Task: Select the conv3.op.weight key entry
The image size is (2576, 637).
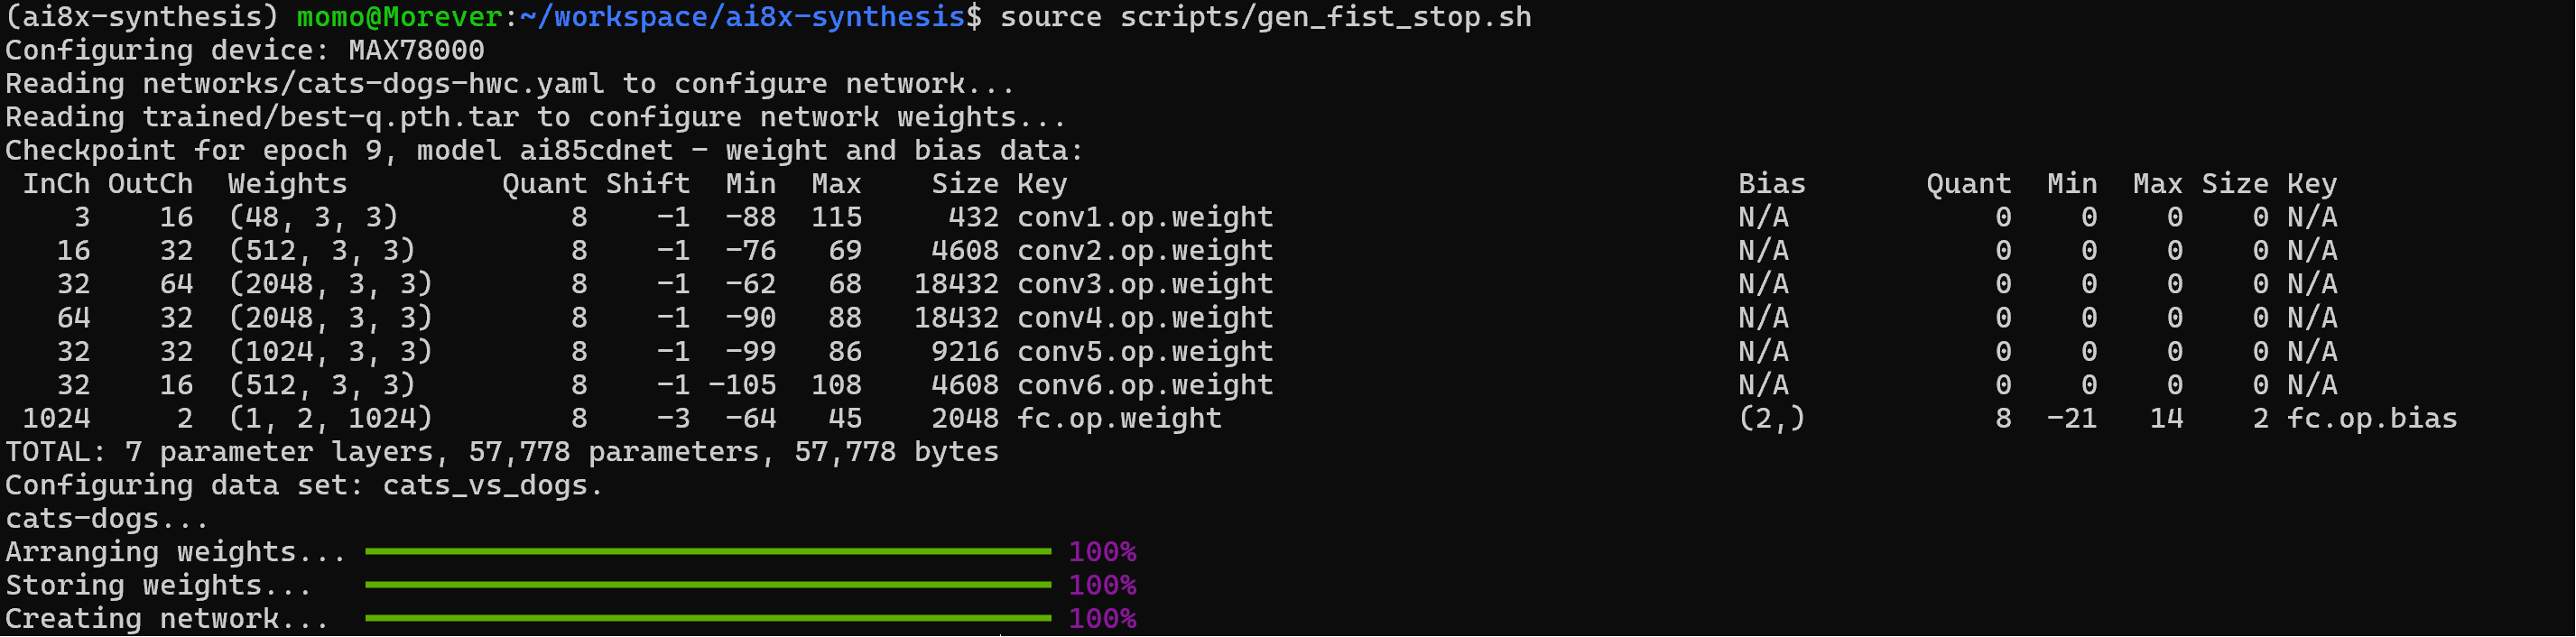Action: [1145, 285]
